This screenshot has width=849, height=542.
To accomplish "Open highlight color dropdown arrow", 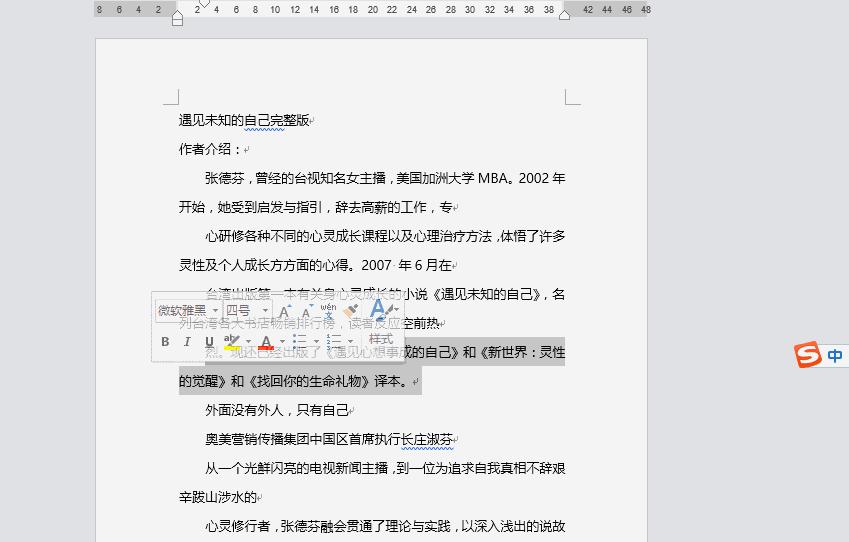I will (249, 341).
